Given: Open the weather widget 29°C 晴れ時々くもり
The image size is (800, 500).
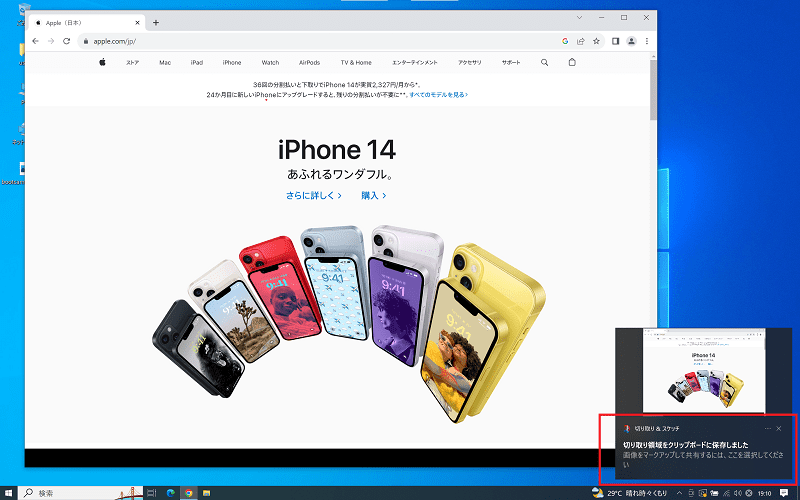Looking at the screenshot, I should [x=630, y=493].
